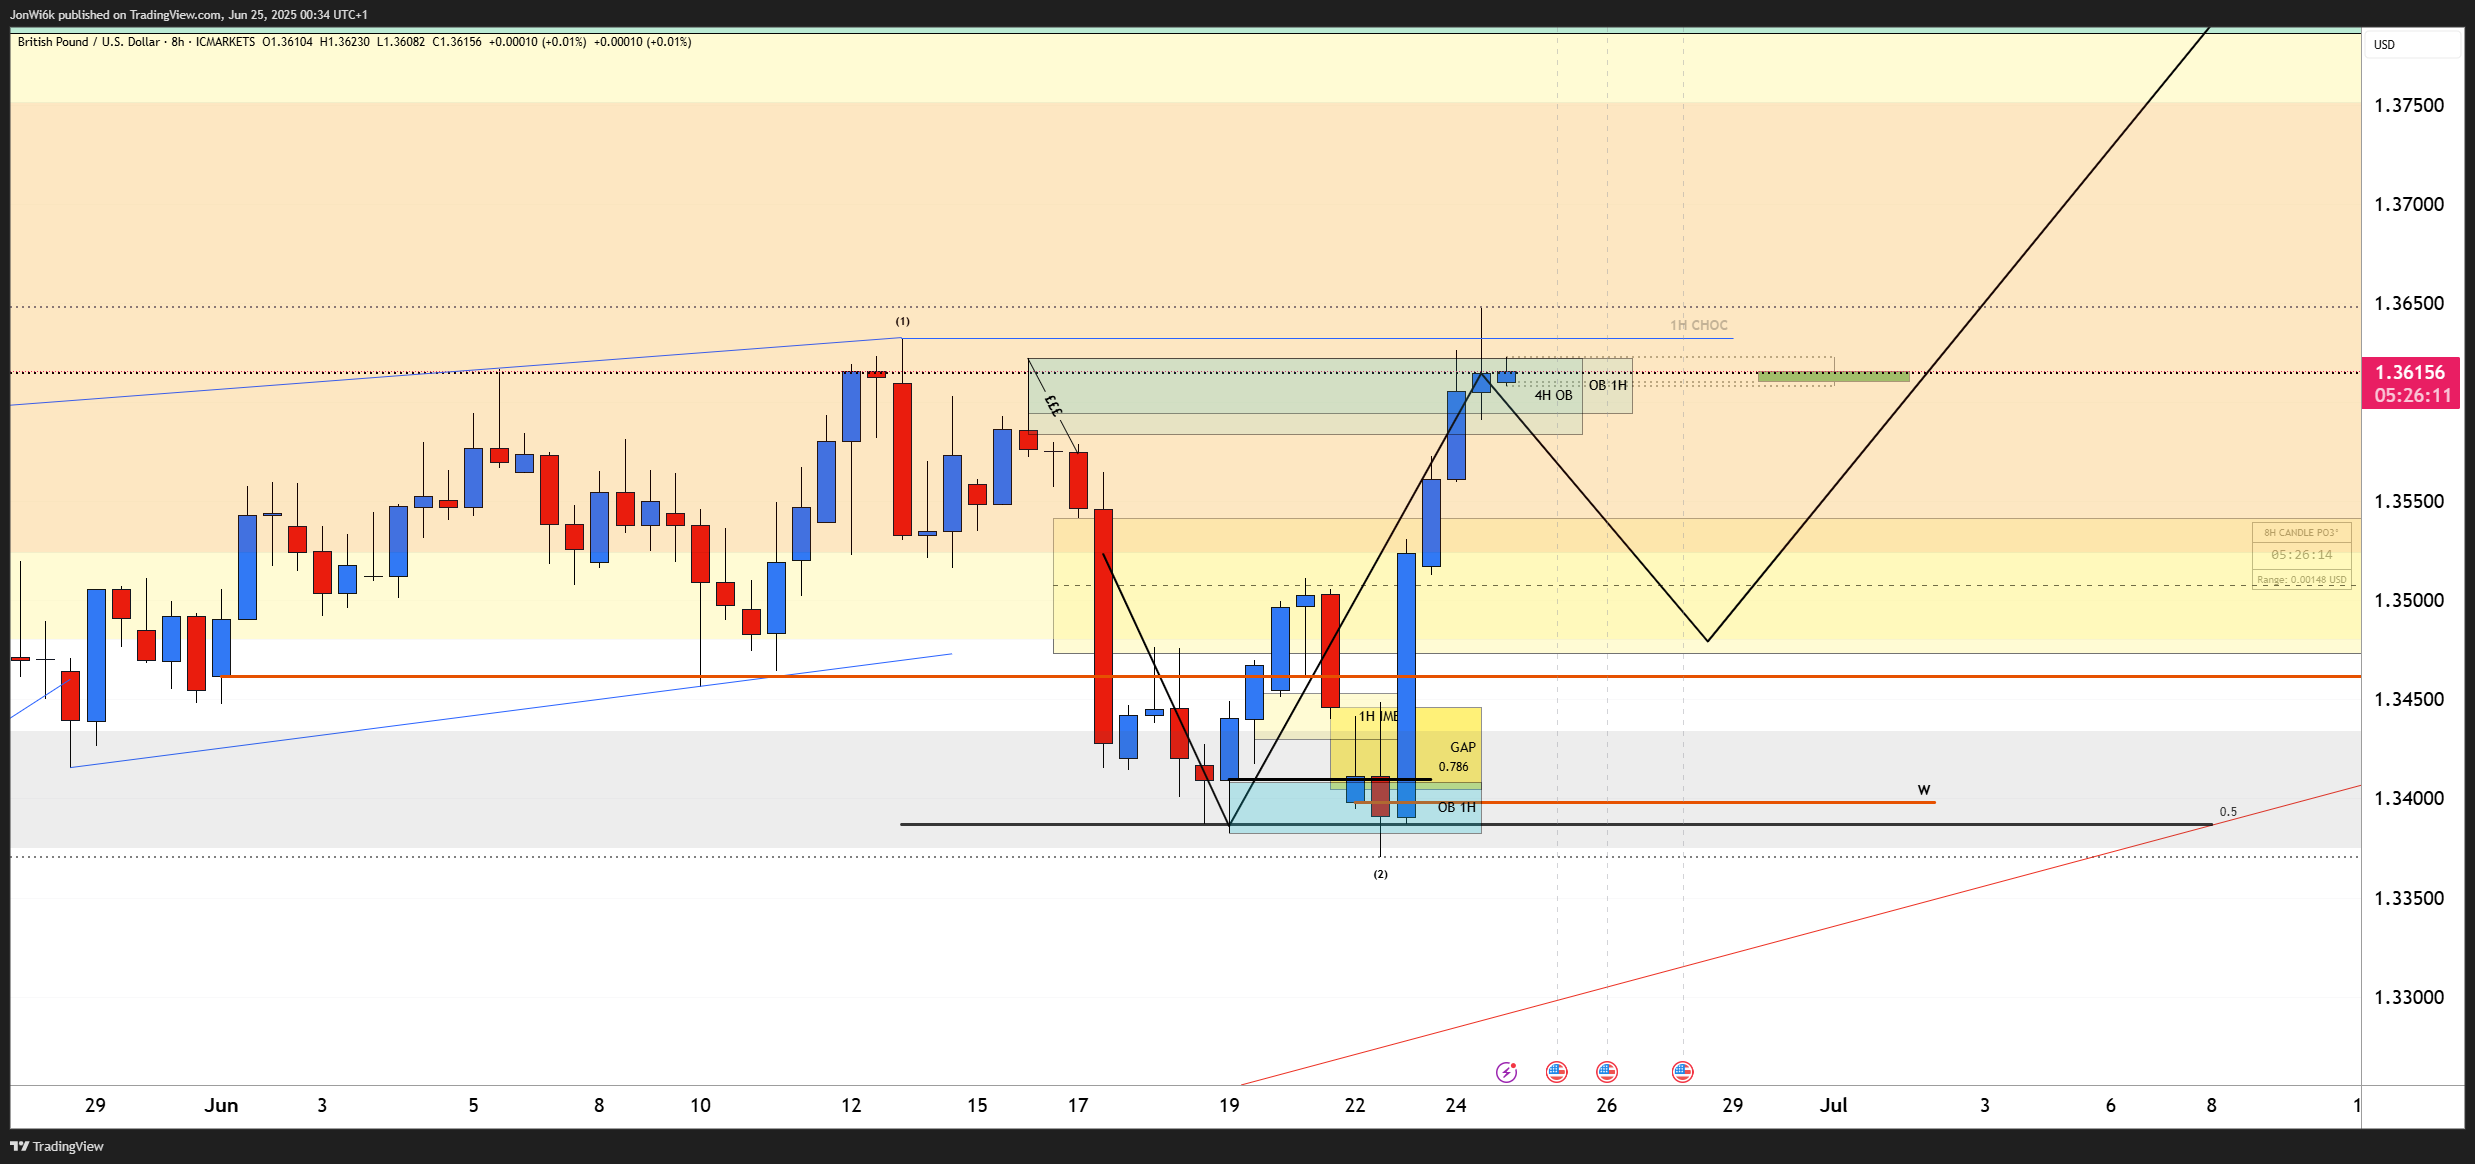The image size is (2475, 1164).
Task: Click the low value L1.36082
Action: [x=401, y=42]
